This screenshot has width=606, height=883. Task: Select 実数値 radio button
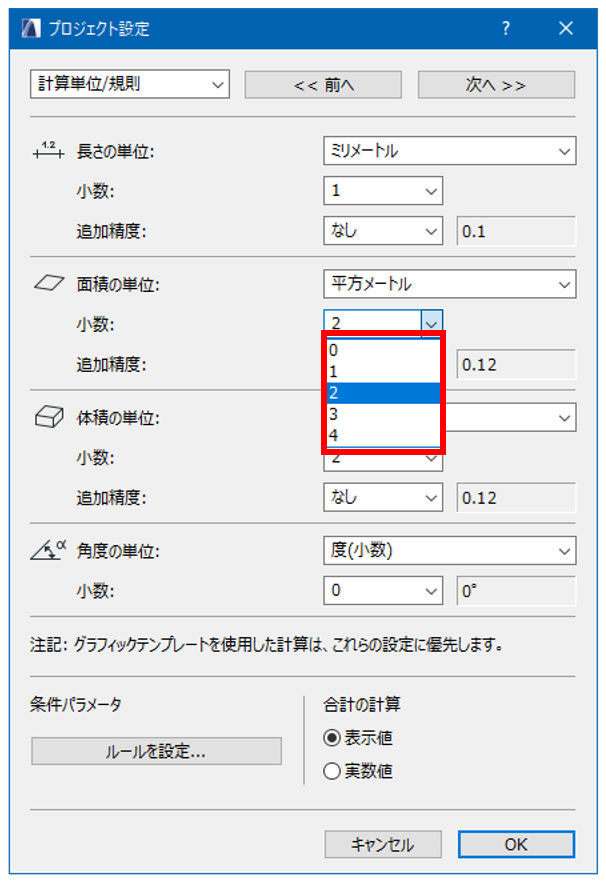point(332,771)
